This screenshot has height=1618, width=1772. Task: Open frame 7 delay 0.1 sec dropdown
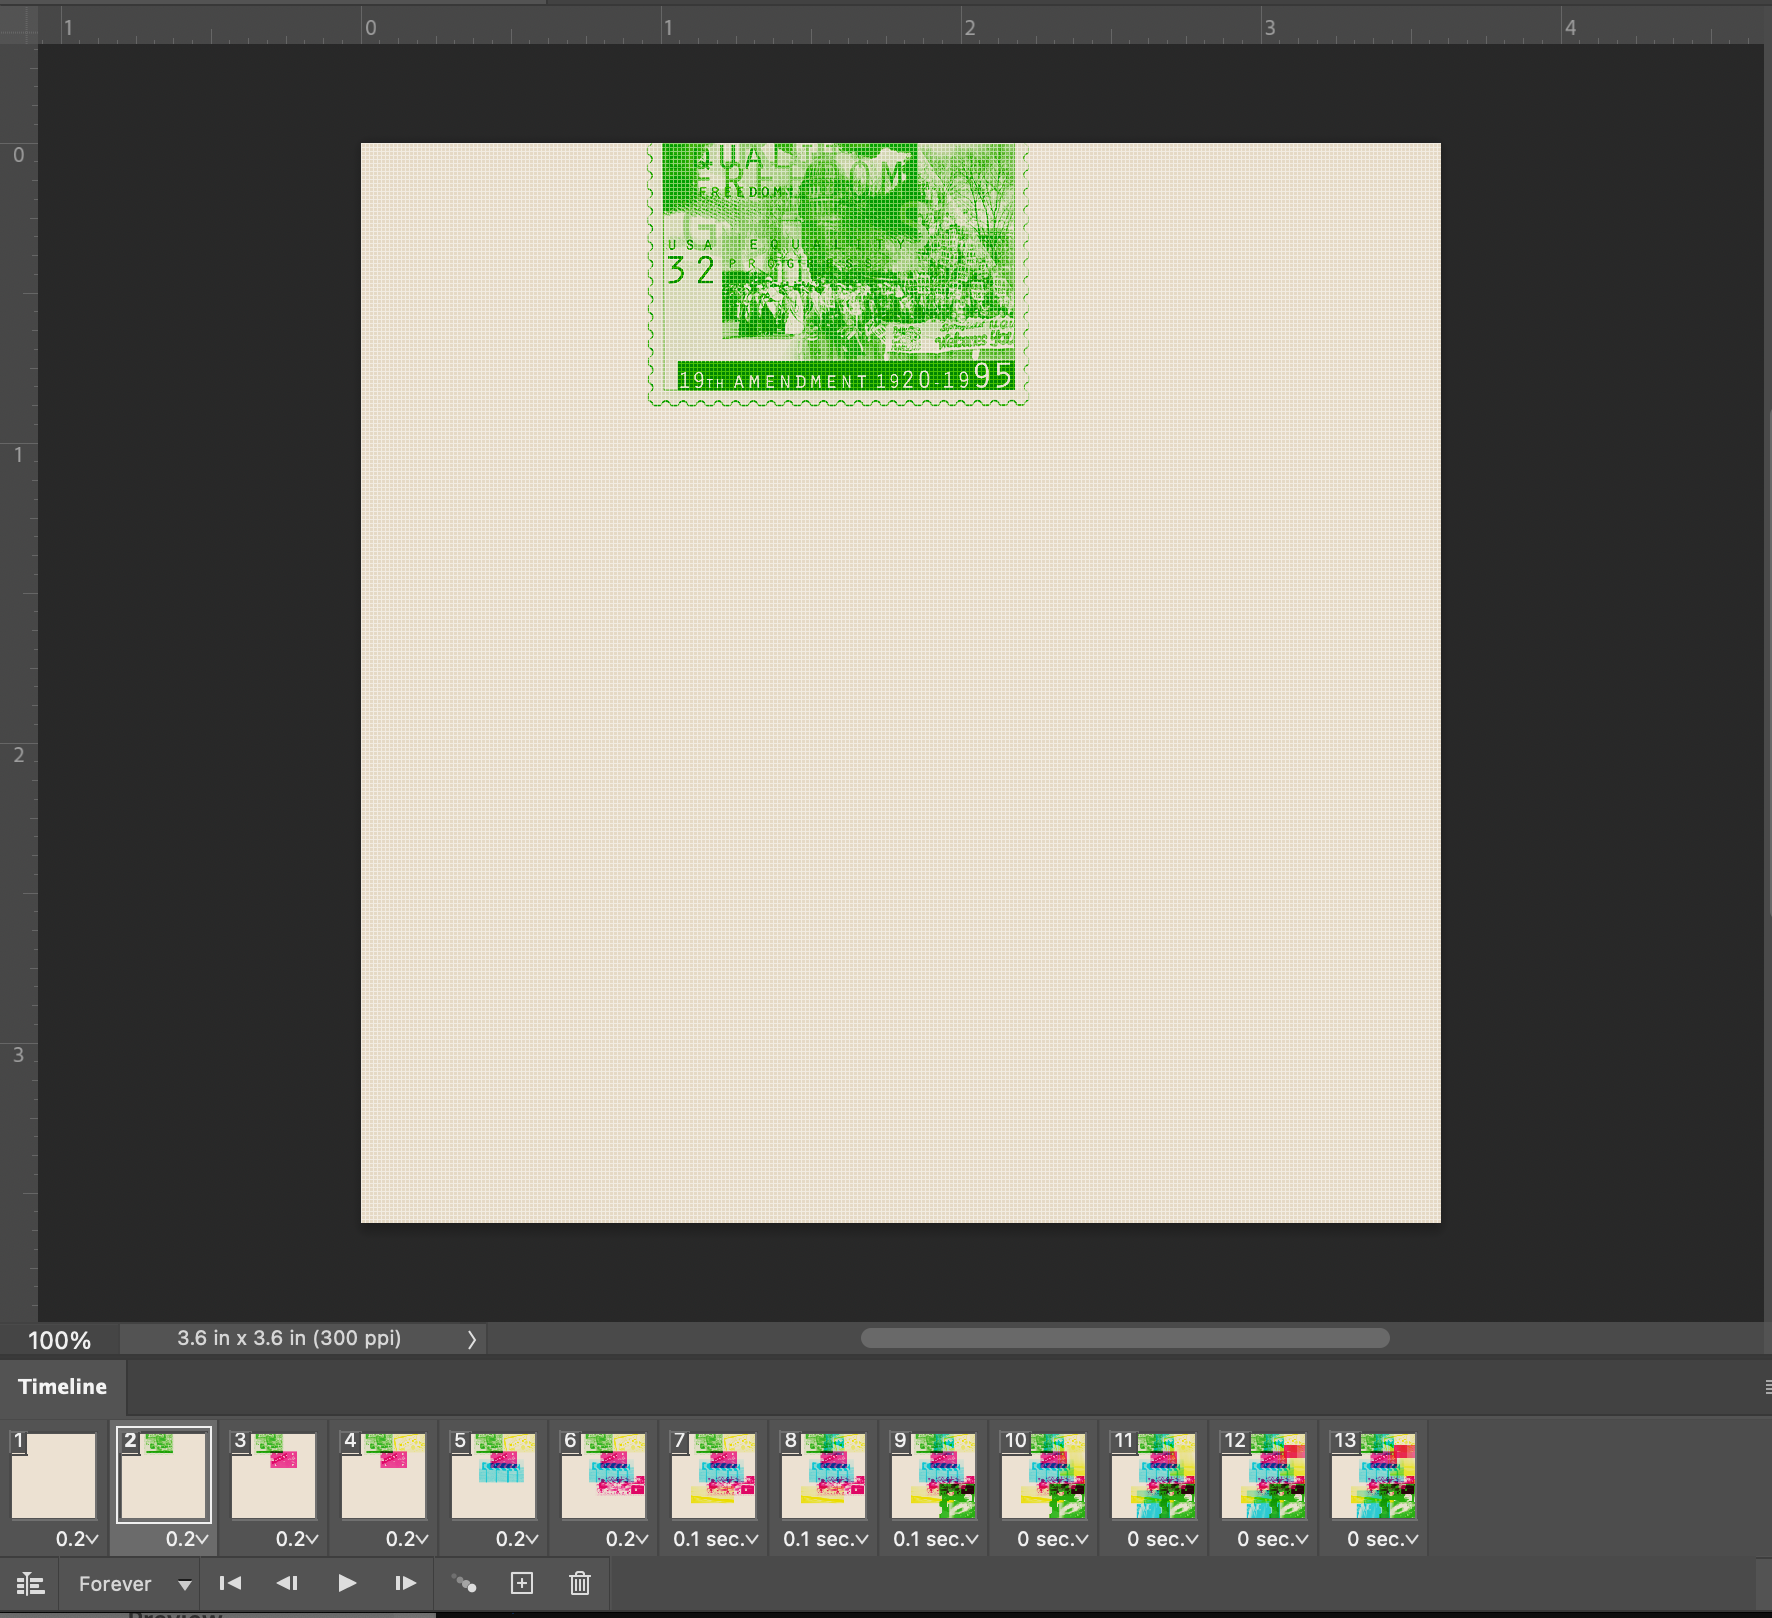click(x=716, y=1539)
